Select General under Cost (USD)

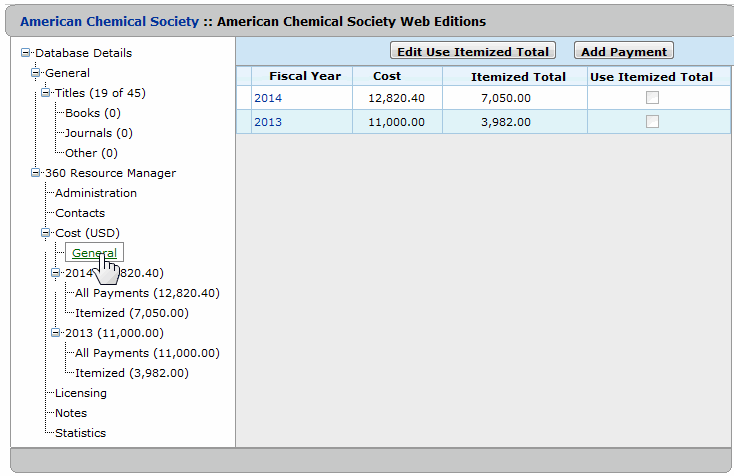[x=93, y=253]
